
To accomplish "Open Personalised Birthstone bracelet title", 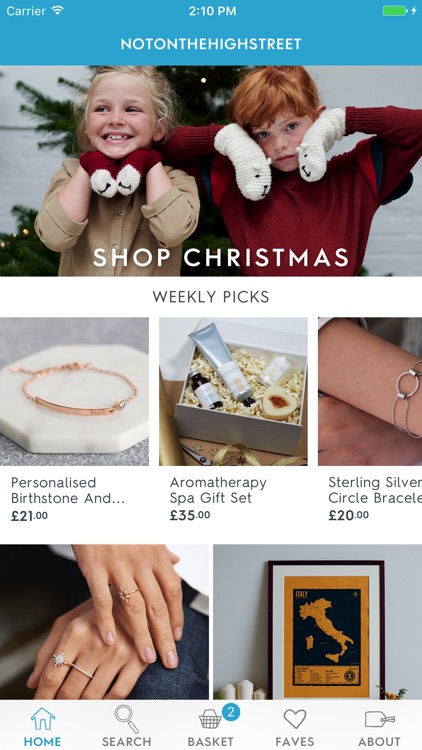I will (x=68, y=490).
